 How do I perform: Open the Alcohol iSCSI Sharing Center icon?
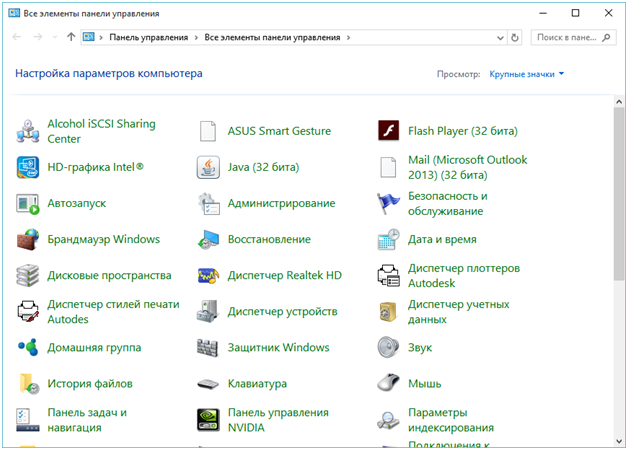click(28, 131)
